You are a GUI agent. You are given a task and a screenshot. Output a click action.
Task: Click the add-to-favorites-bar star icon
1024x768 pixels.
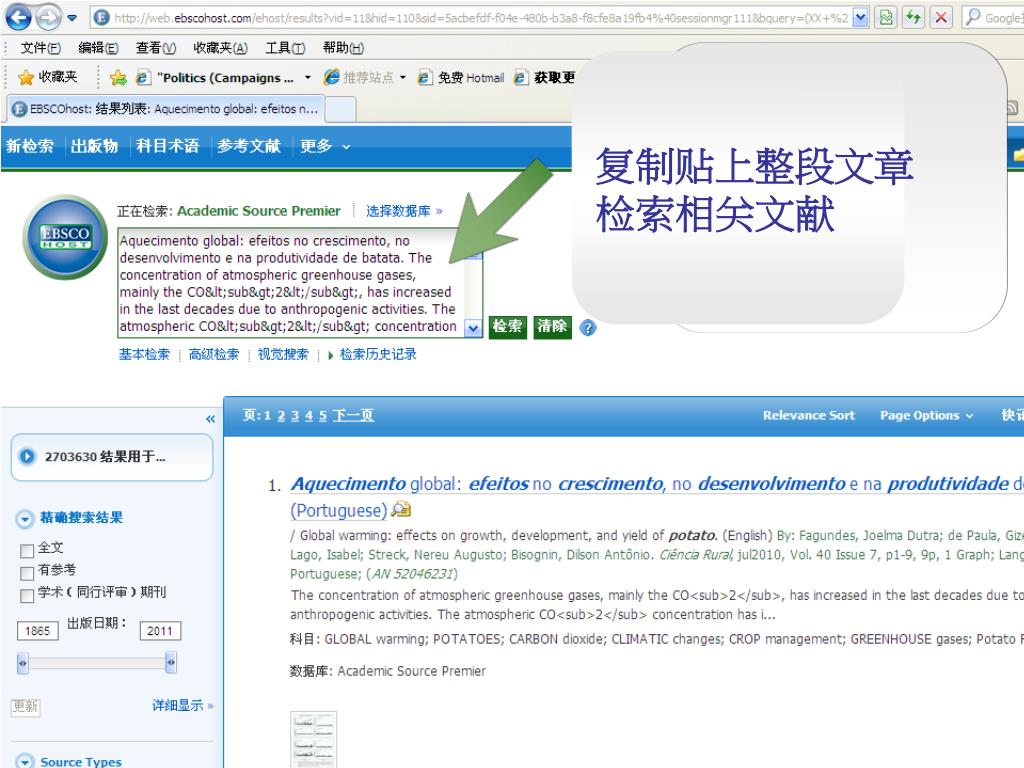pos(118,78)
